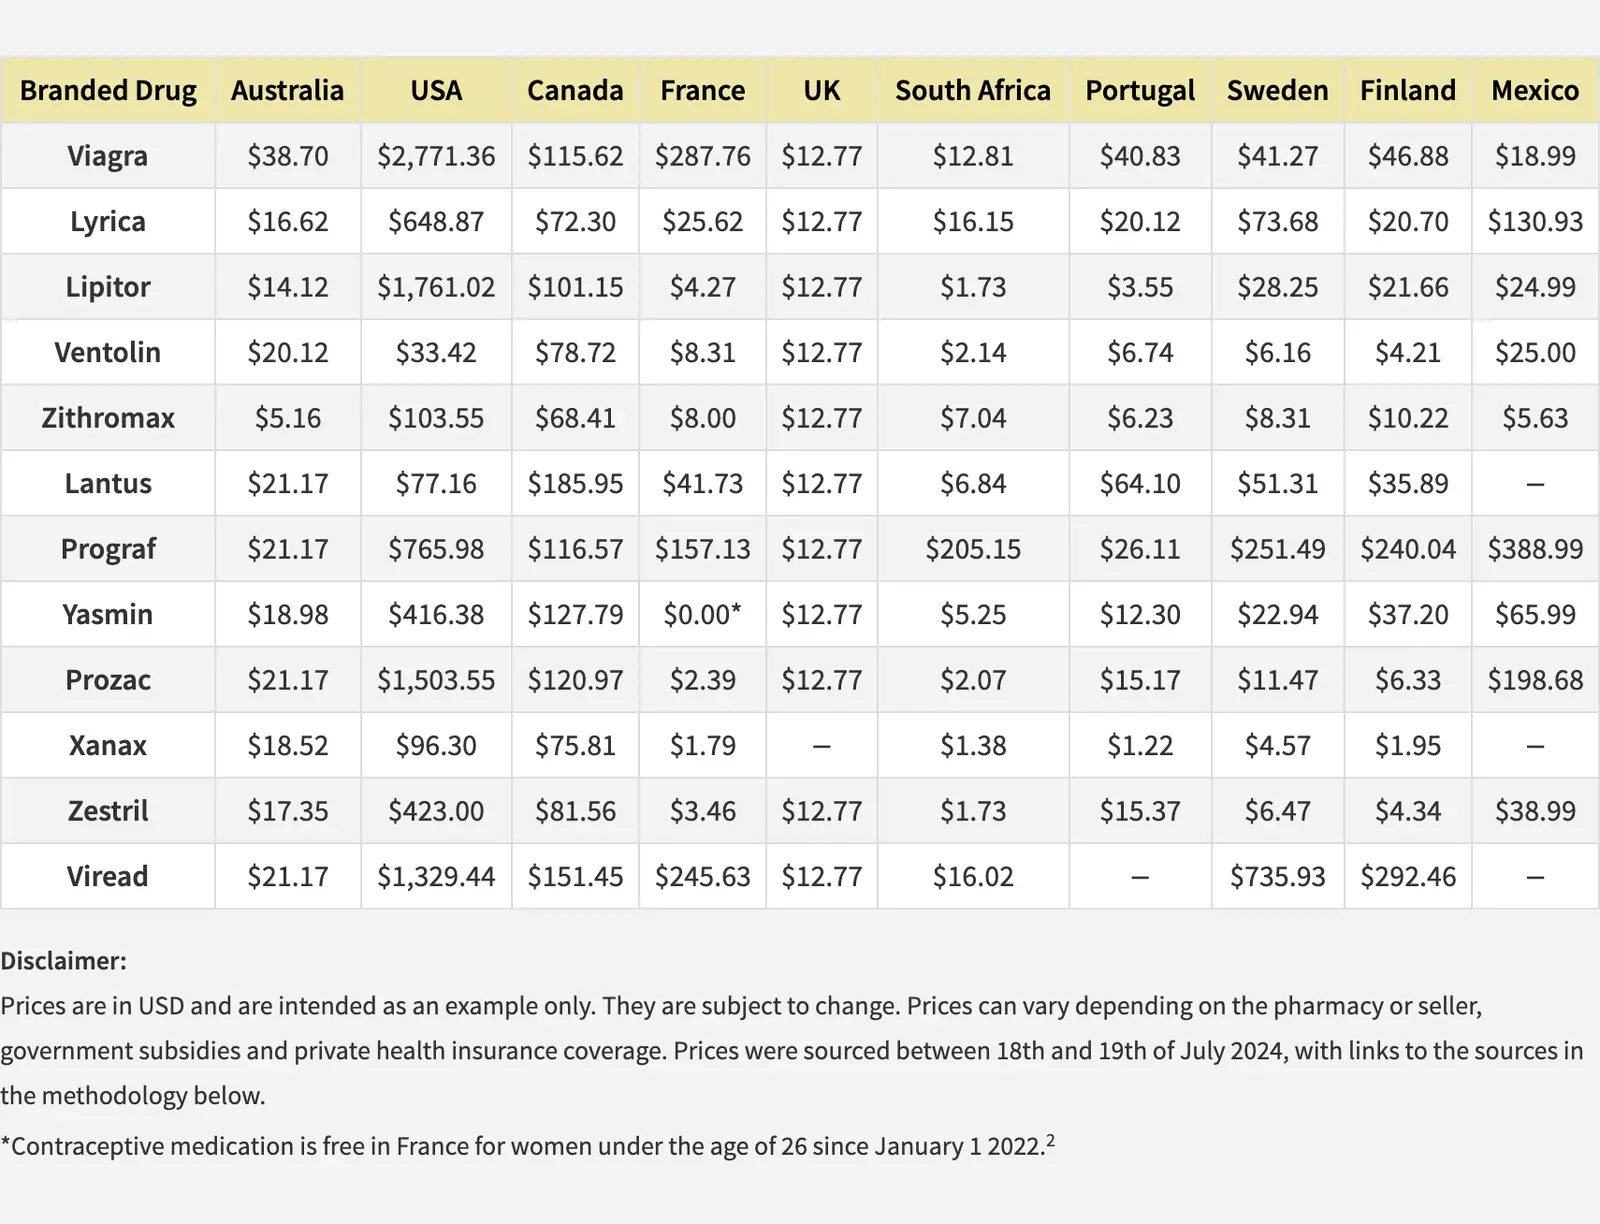This screenshot has width=1600, height=1224.
Task: Select the USA column header
Action: 436,91
